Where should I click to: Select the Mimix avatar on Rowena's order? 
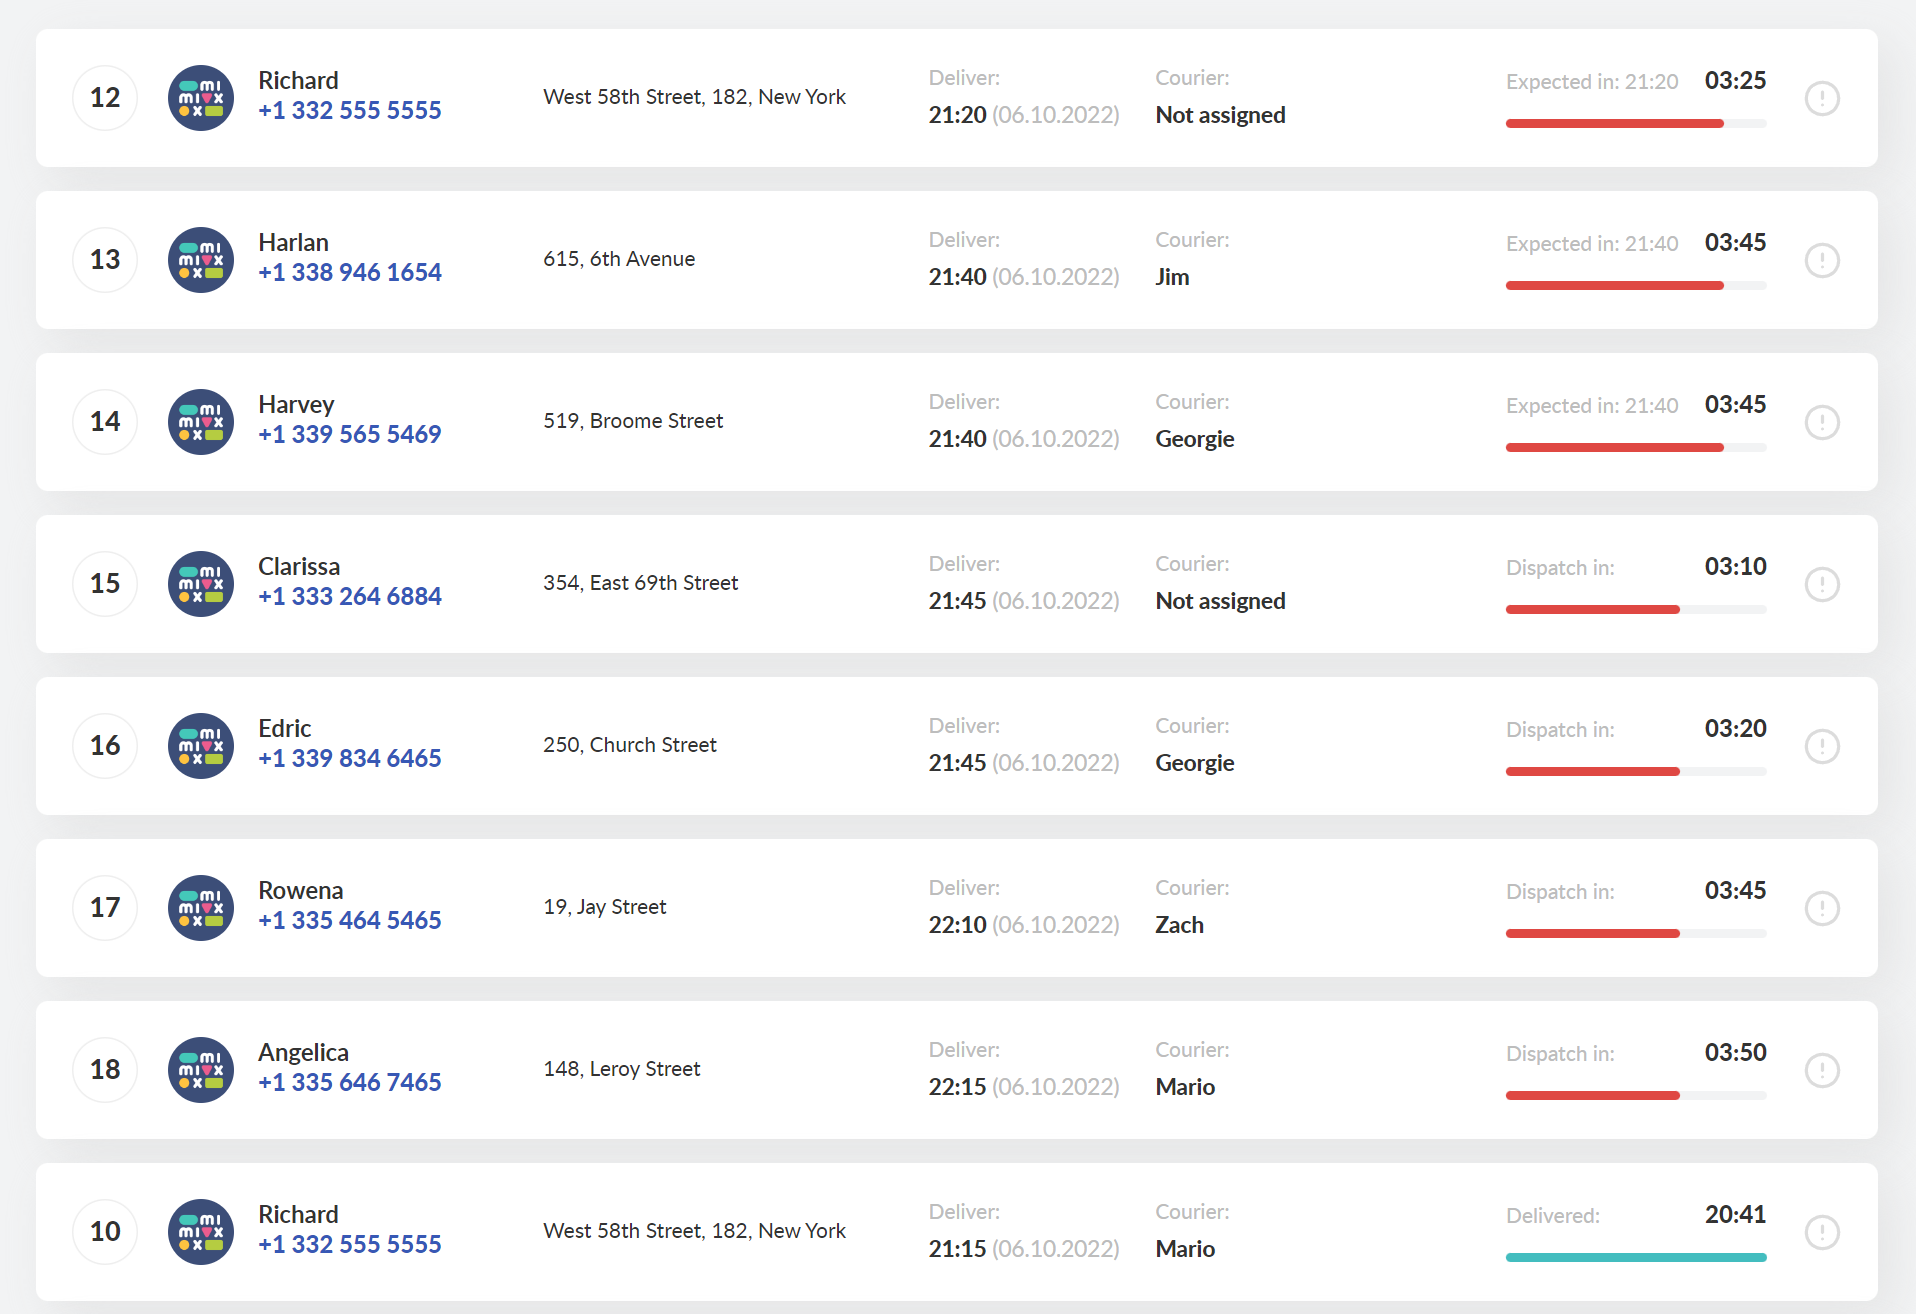point(201,908)
